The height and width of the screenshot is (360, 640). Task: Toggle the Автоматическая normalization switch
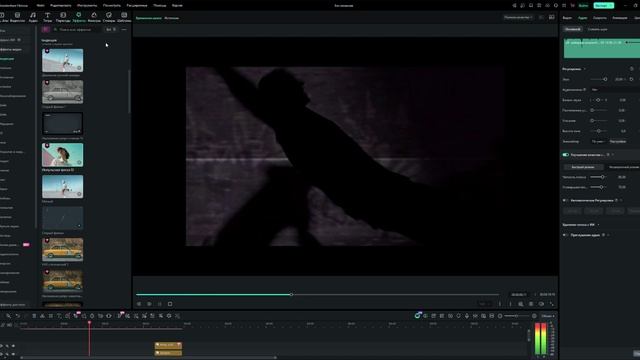click(566, 200)
